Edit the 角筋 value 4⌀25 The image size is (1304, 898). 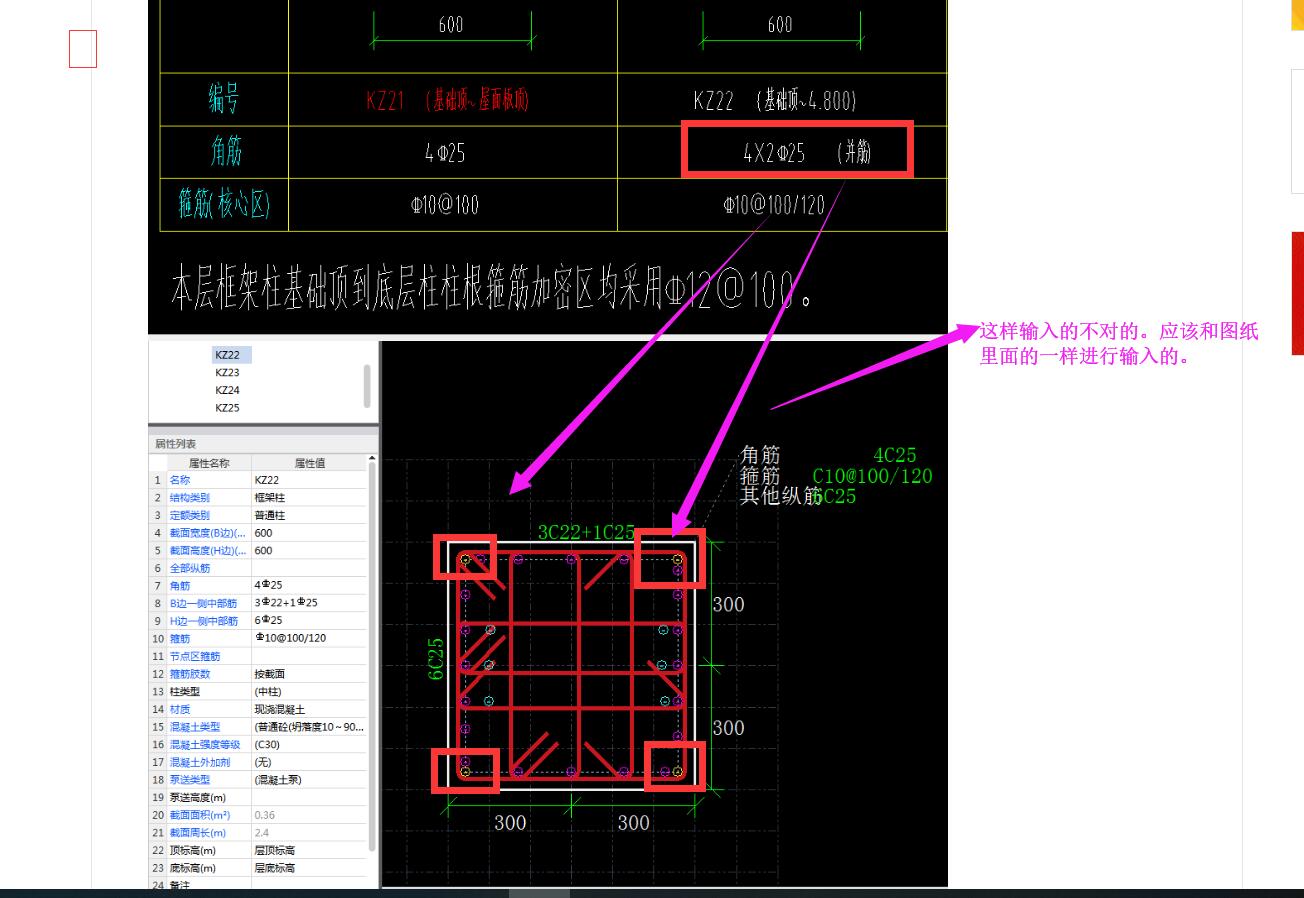coord(310,586)
